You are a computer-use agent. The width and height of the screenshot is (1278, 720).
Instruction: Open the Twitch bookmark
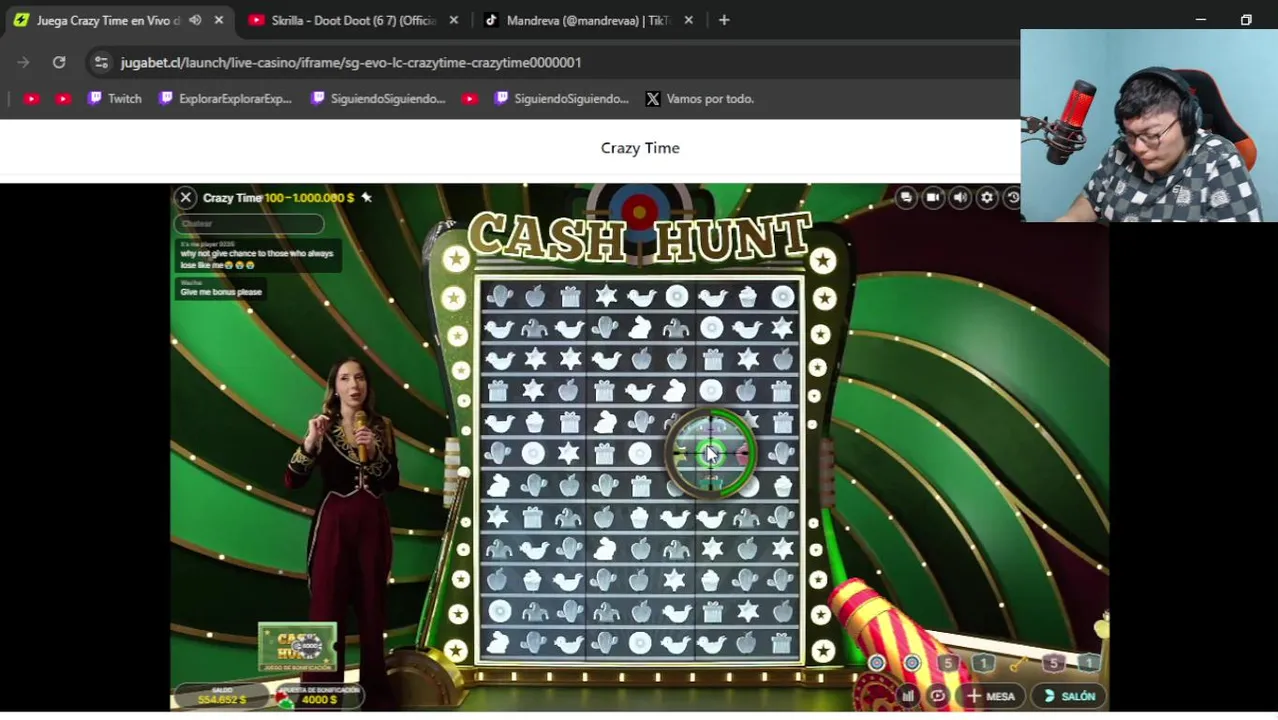click(114, 99)
